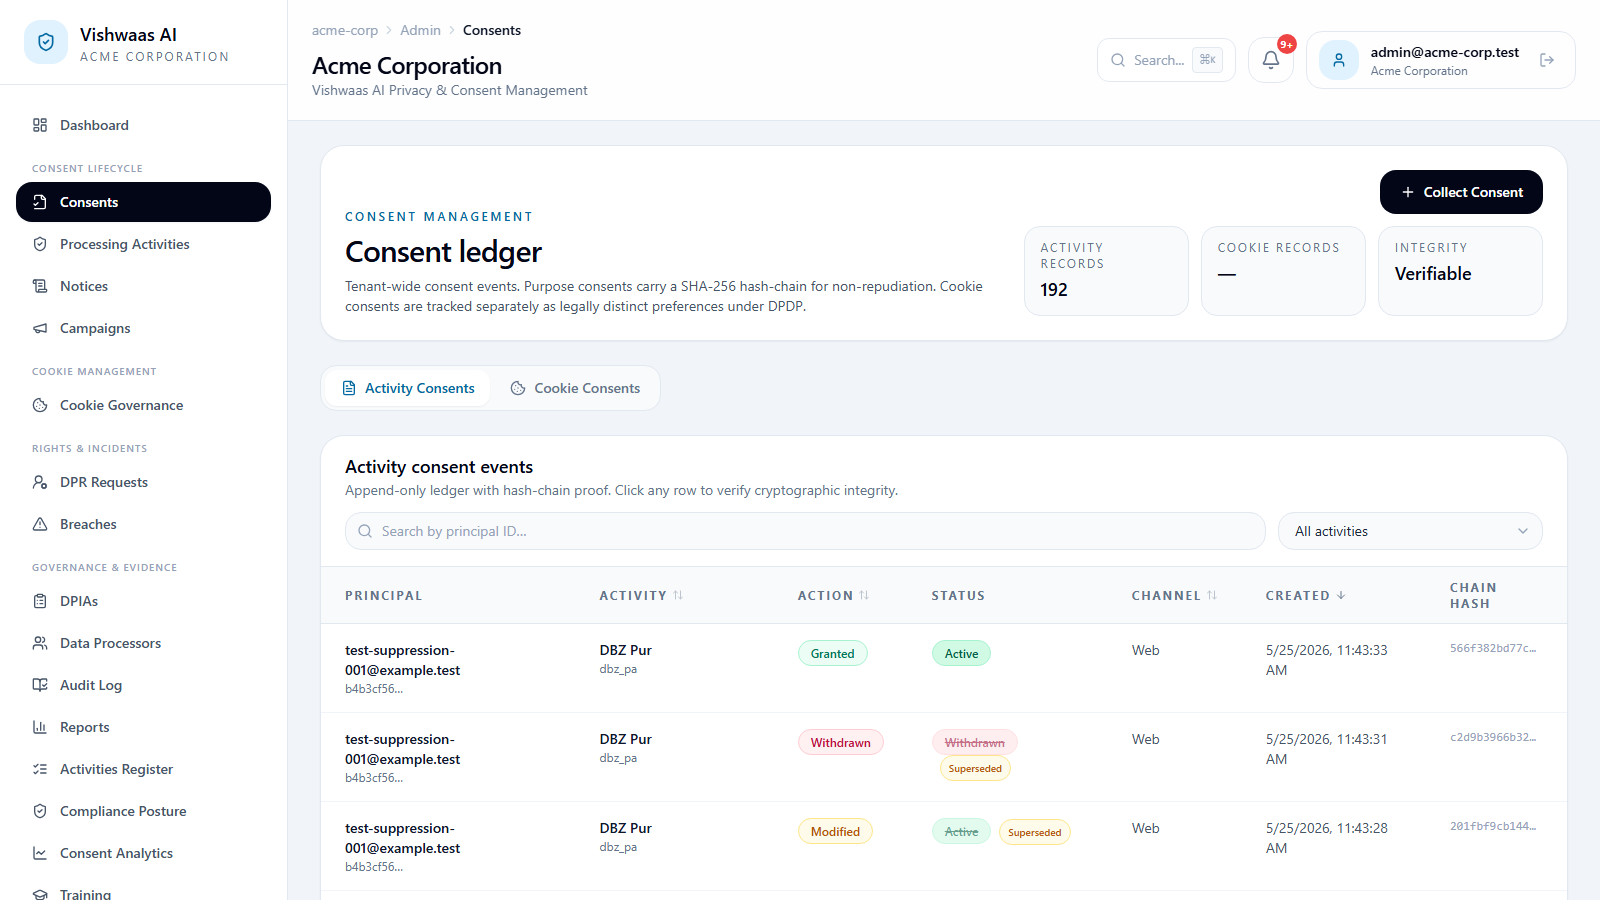Click the principal in the Granted row
This screenshot has height=900, width=1600.
click(x=403, y=660)
